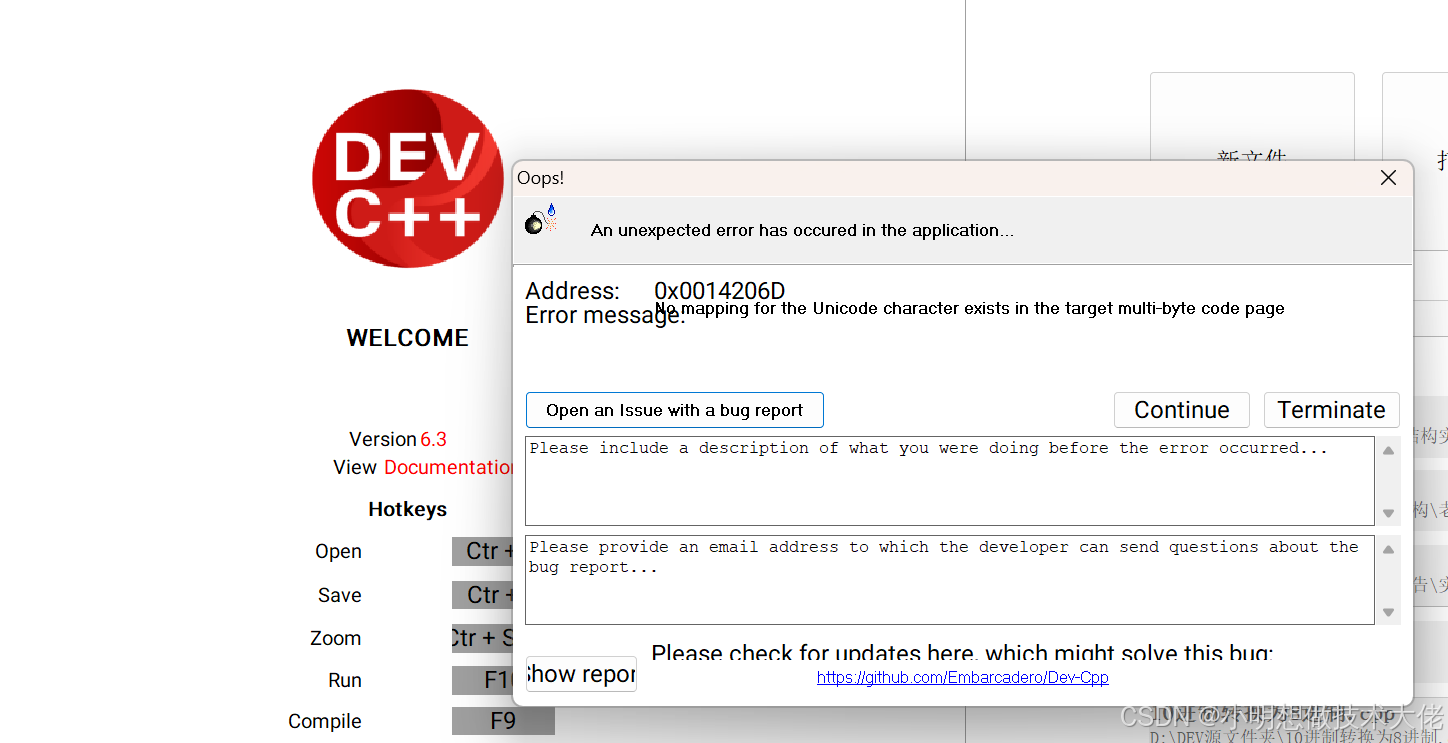Click the description box scroll-up arrow
The width and height of the screenshot is (1448, 743).
click(x=1388, y=450)
